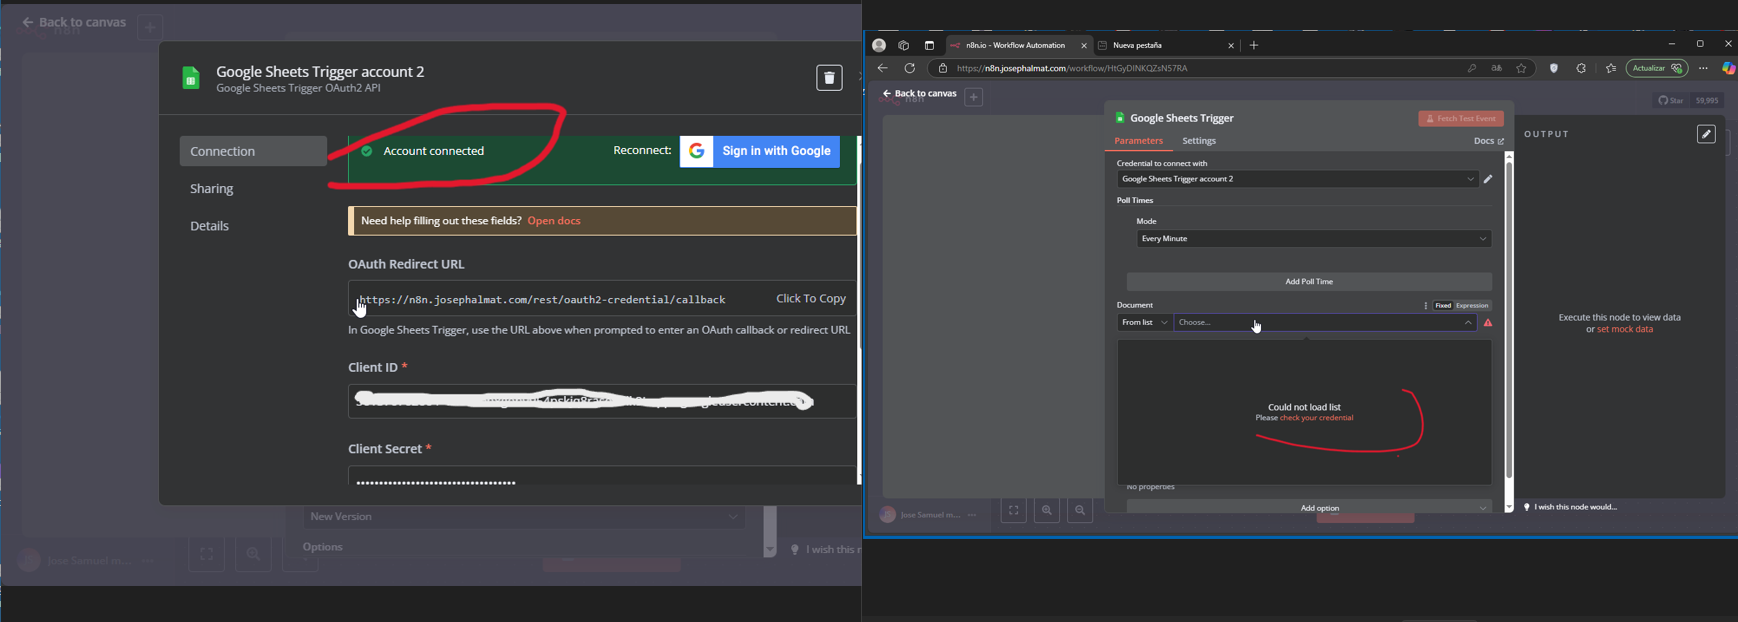Expand the From list dropdown
Screen dimensions: 1738x622
[1145, 323]
